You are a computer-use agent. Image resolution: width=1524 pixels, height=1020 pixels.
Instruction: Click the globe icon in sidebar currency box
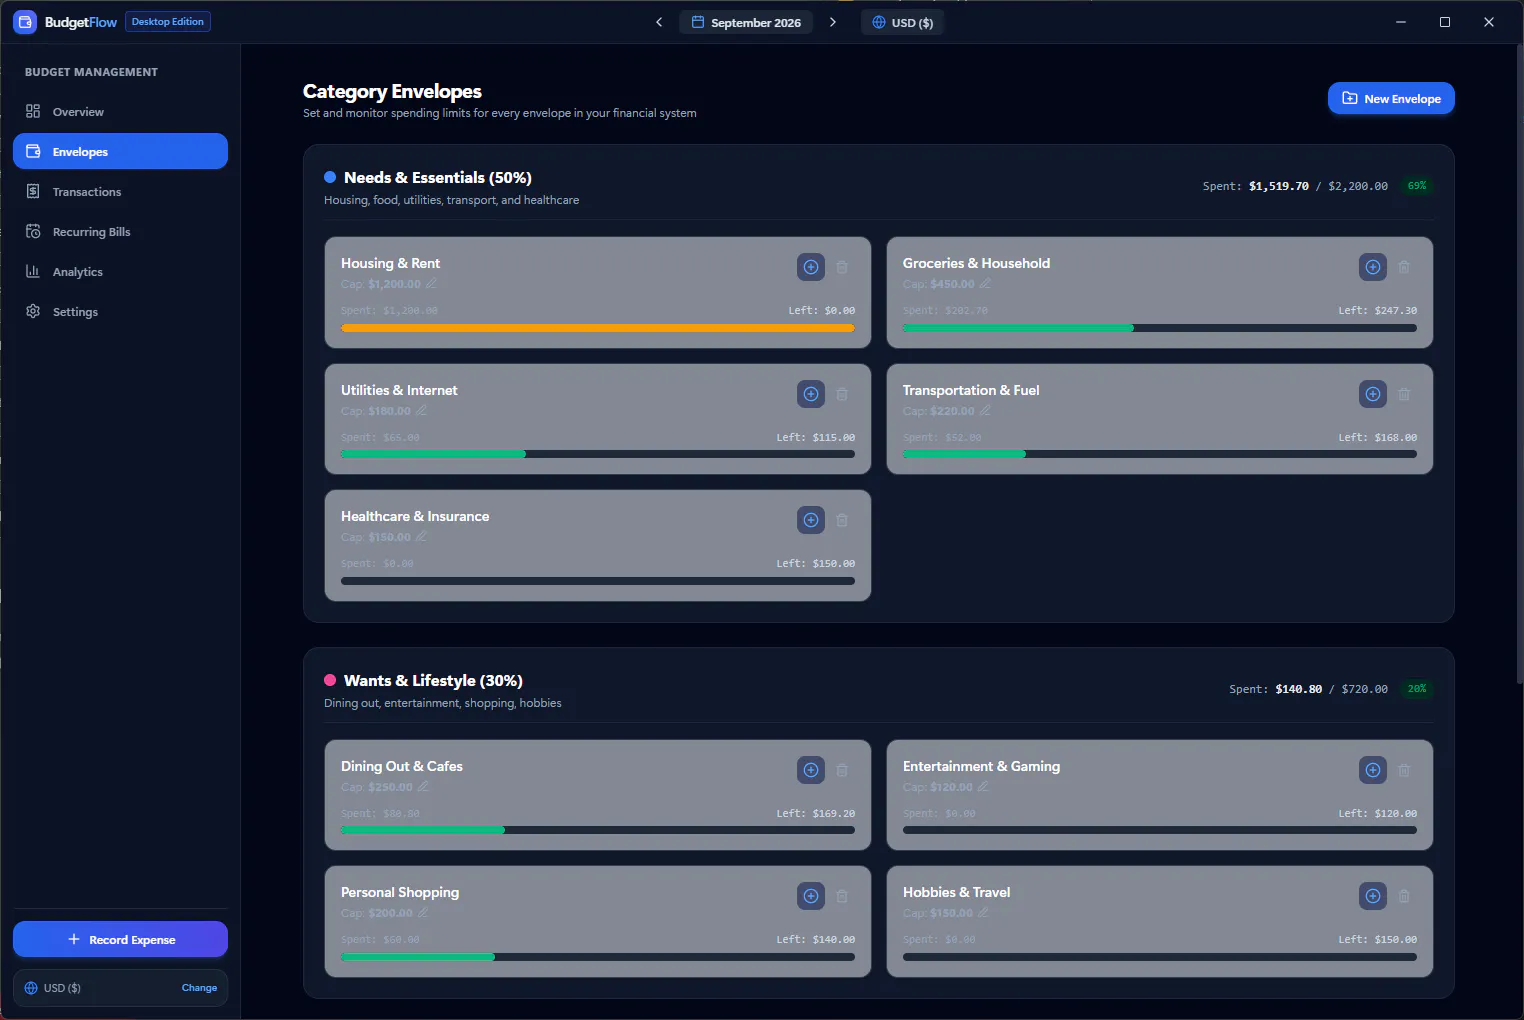31,988
